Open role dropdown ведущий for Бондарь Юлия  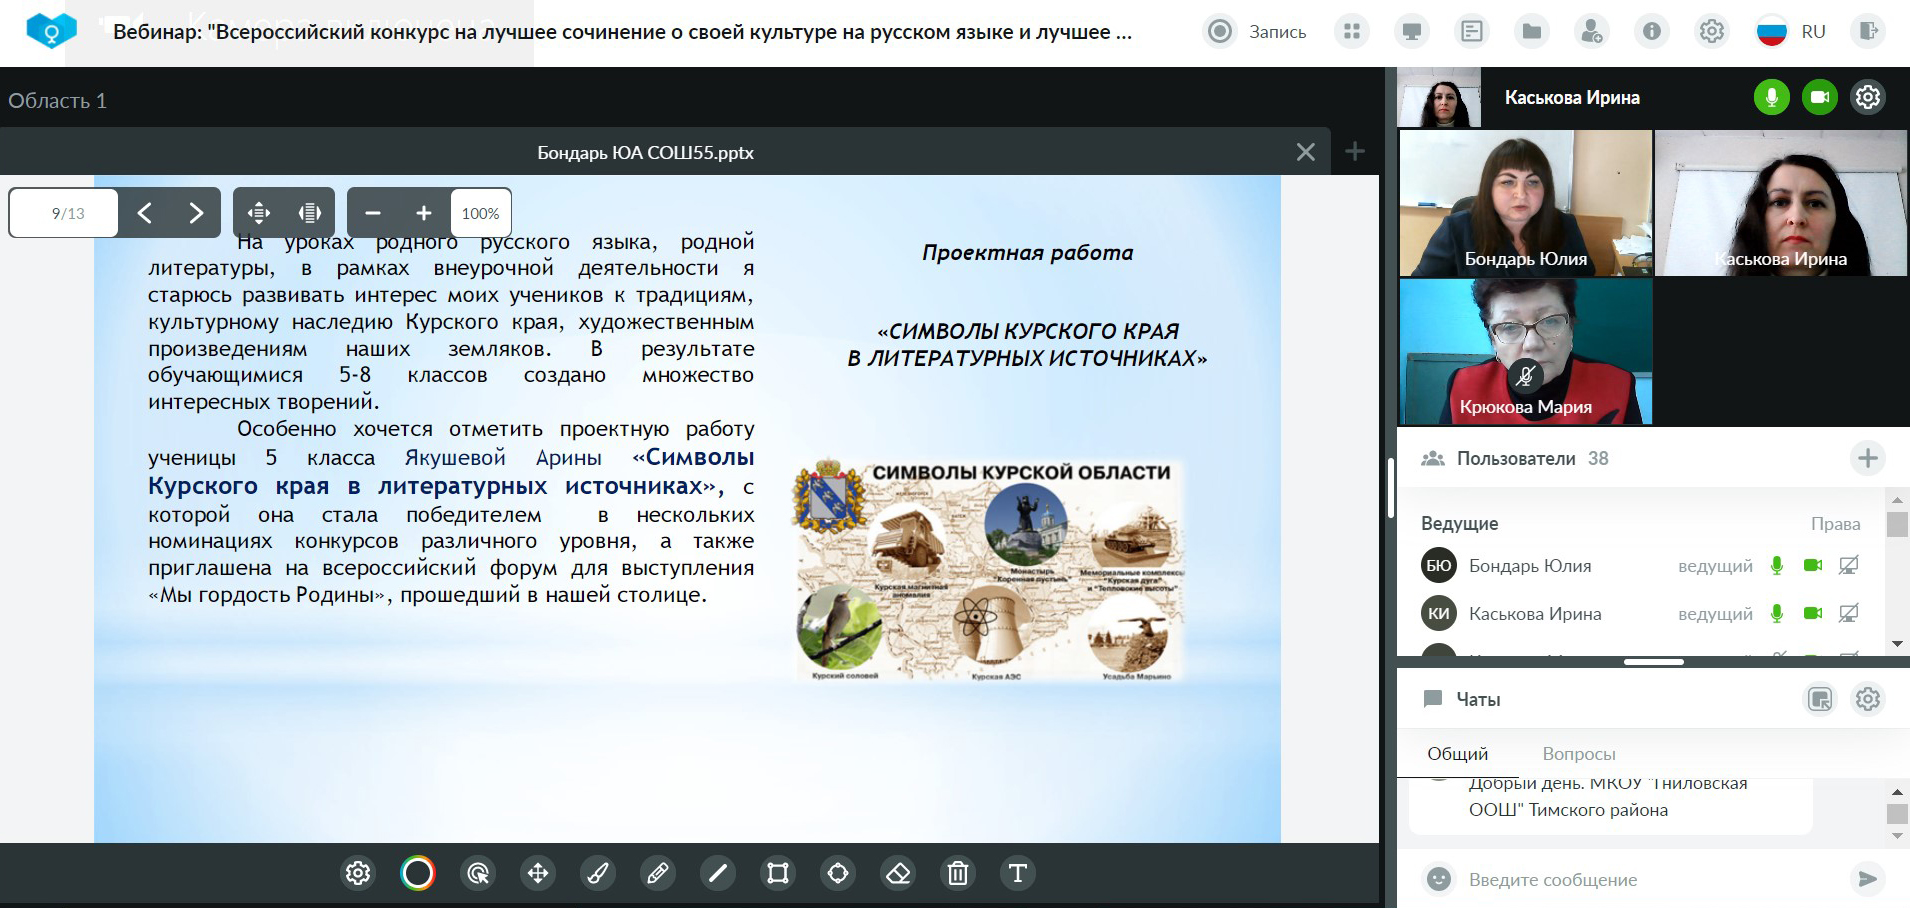1715,566
